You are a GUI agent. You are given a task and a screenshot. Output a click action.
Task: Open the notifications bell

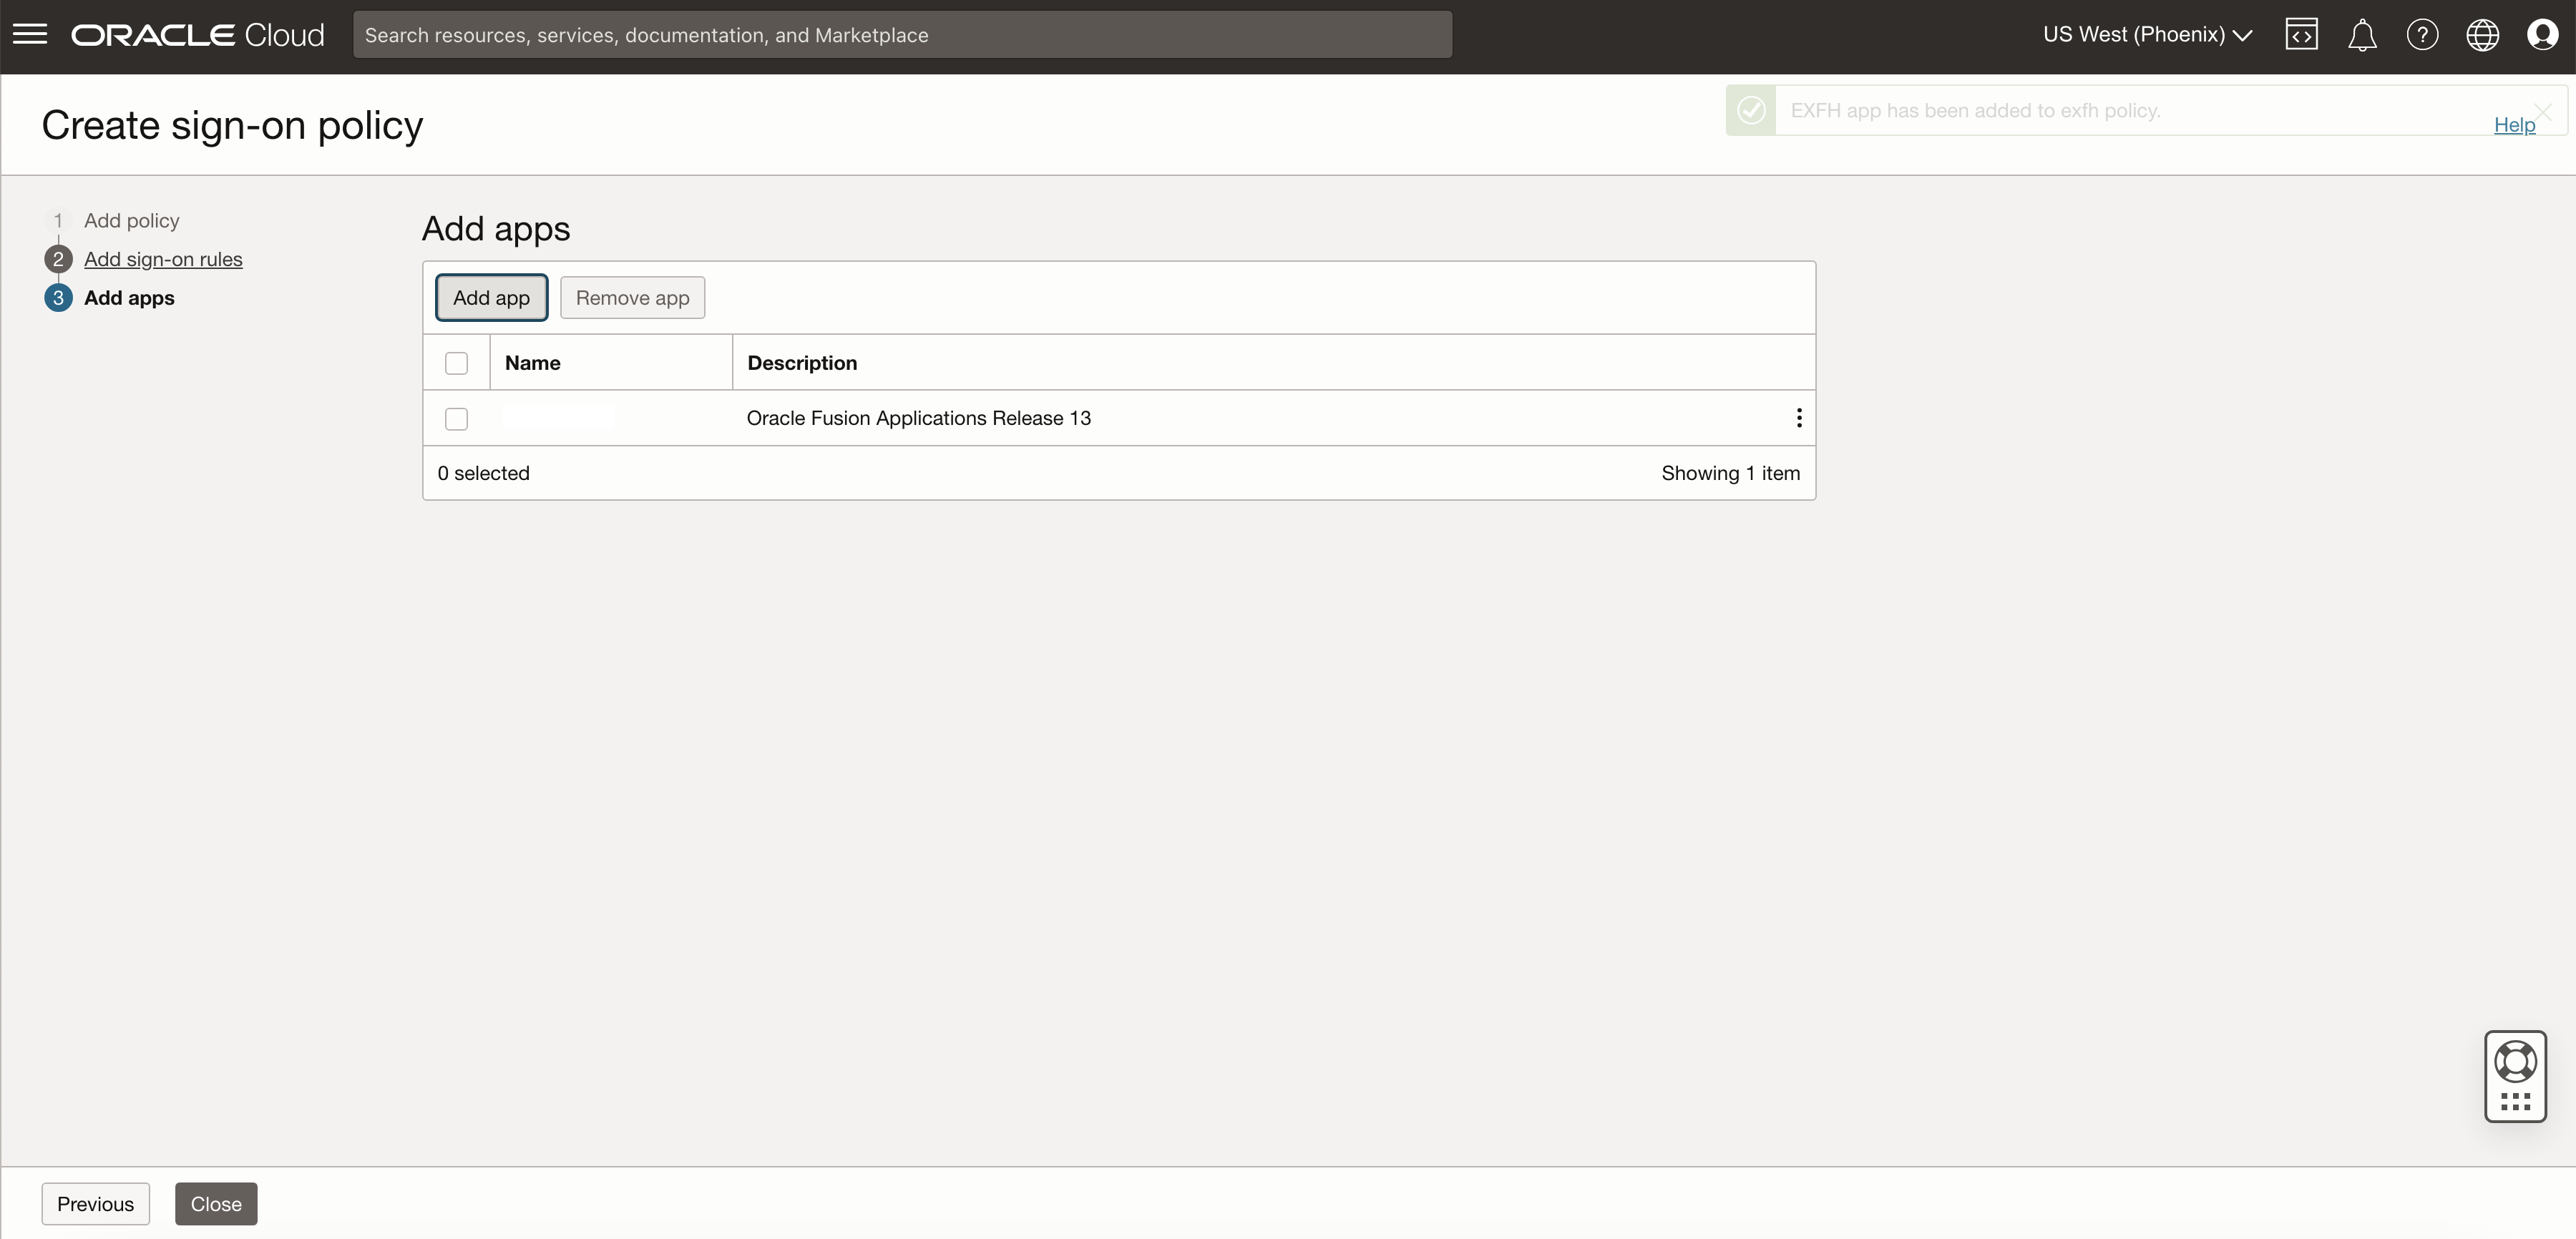click(x=2361, y=35)
